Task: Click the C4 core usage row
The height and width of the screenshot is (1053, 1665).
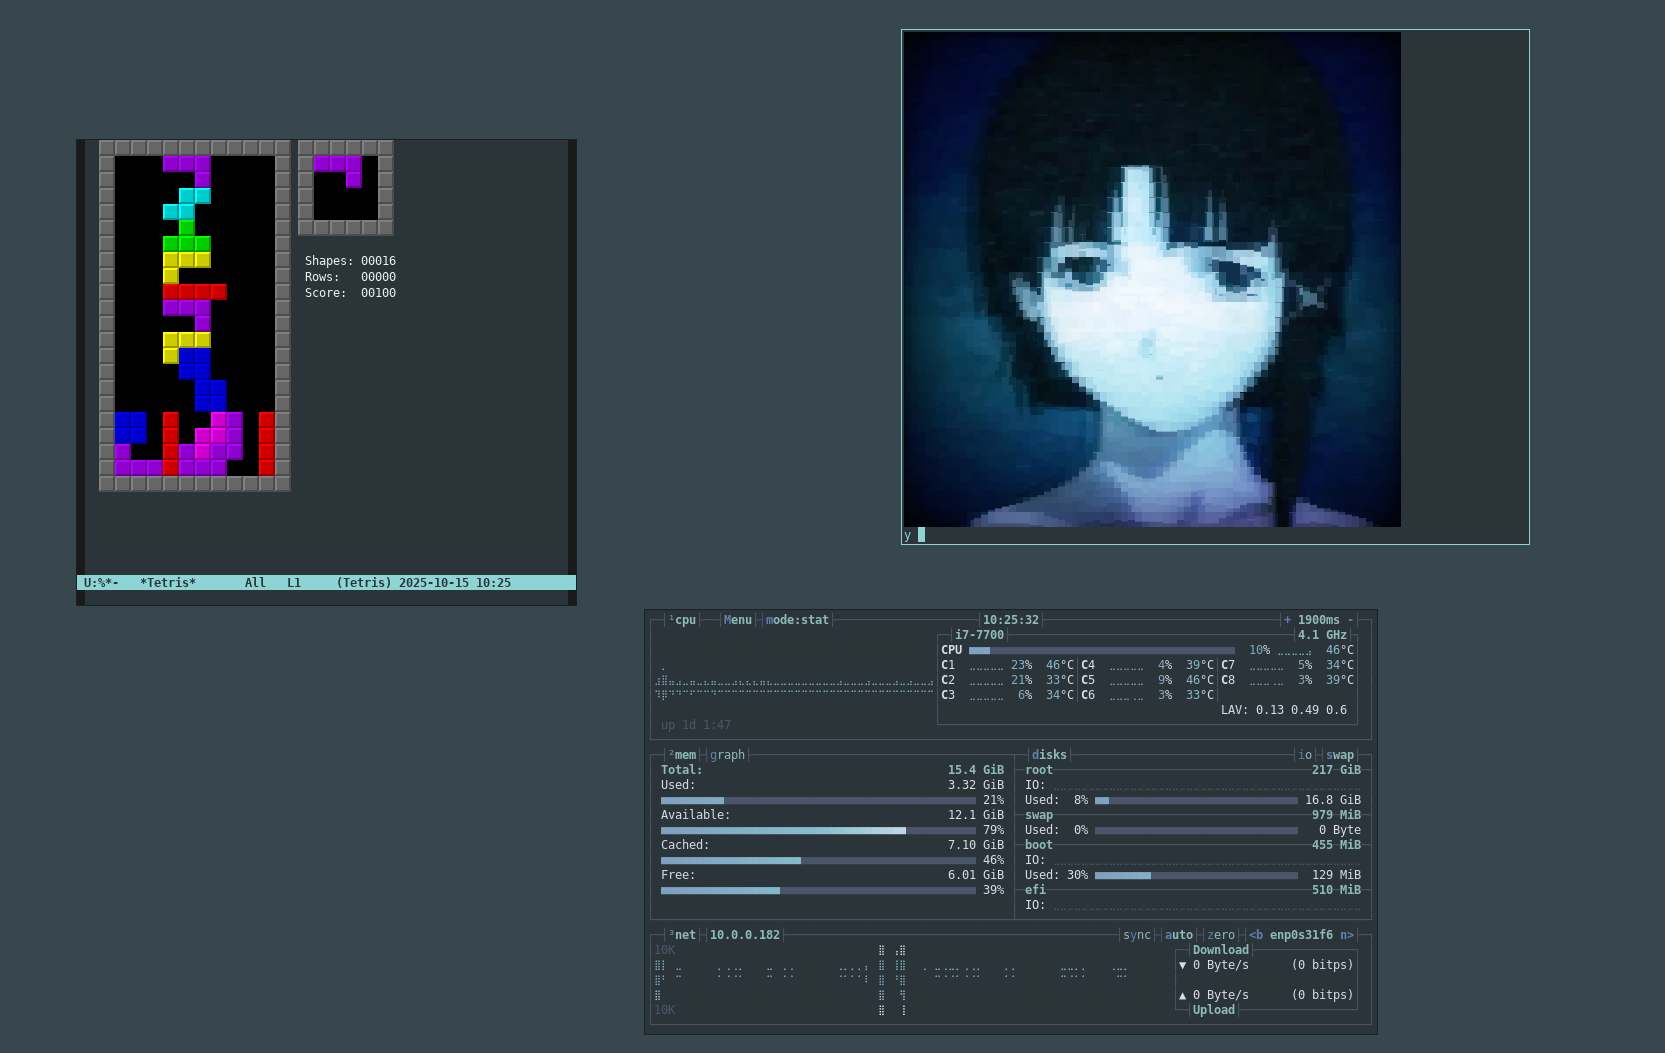Action: point(1147,665)
